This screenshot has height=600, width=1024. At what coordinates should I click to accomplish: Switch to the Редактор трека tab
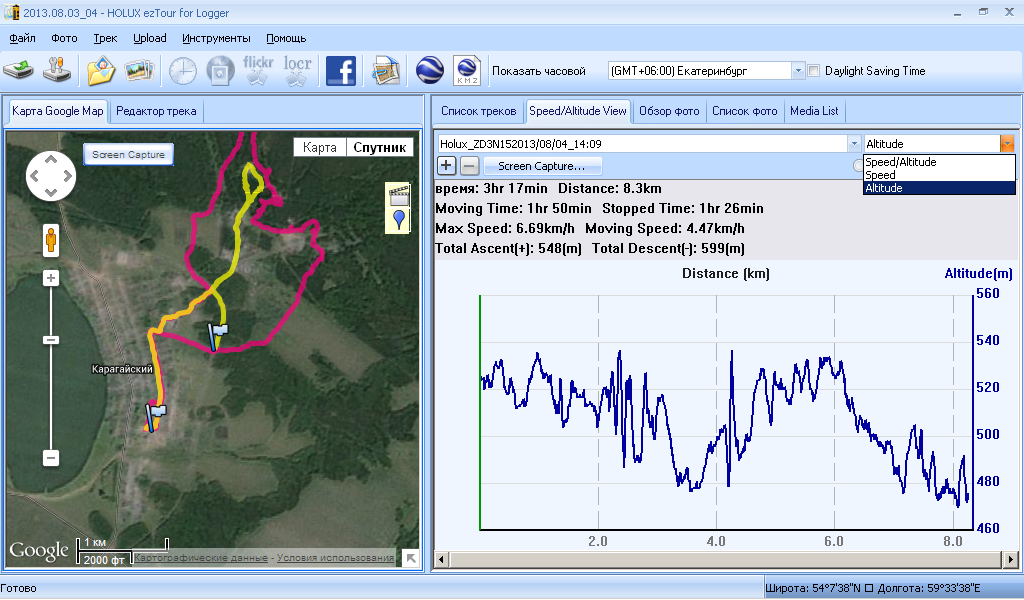pyautogui.click(x=156, y=111)
